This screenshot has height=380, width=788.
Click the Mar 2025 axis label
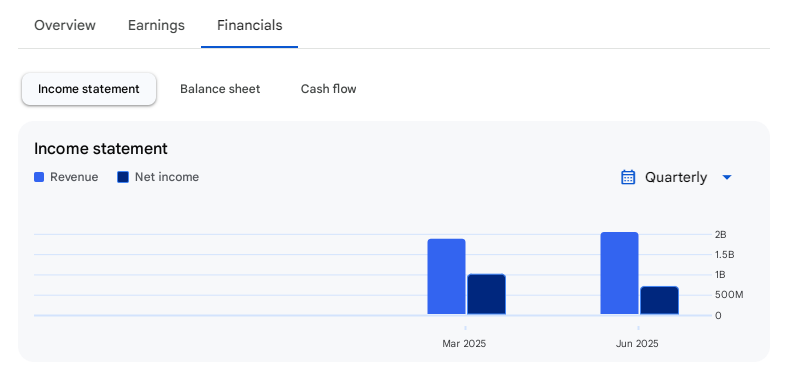[464, 344]
